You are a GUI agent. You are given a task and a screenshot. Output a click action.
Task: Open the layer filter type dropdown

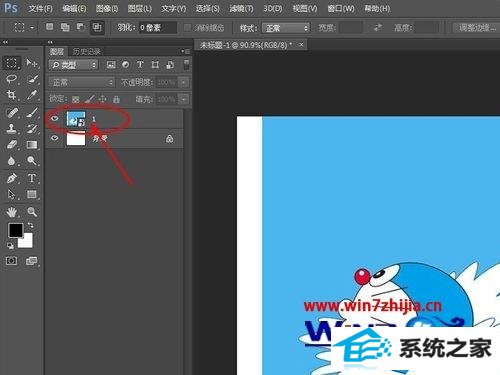74,65
